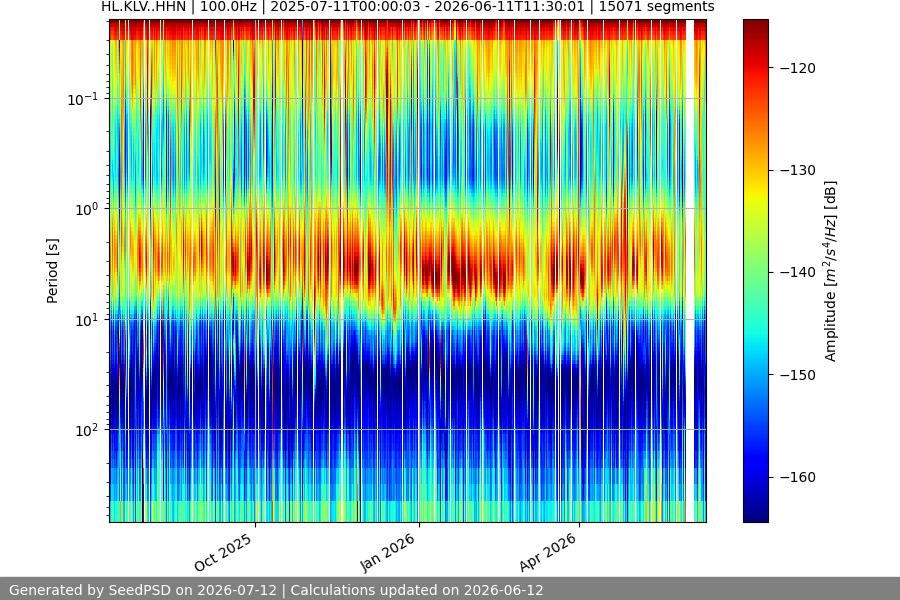The height and width of the screenshot is (600, 900).
Task: Click the white data gap near spectrogram's right edge
Action: tap(690, 271)
